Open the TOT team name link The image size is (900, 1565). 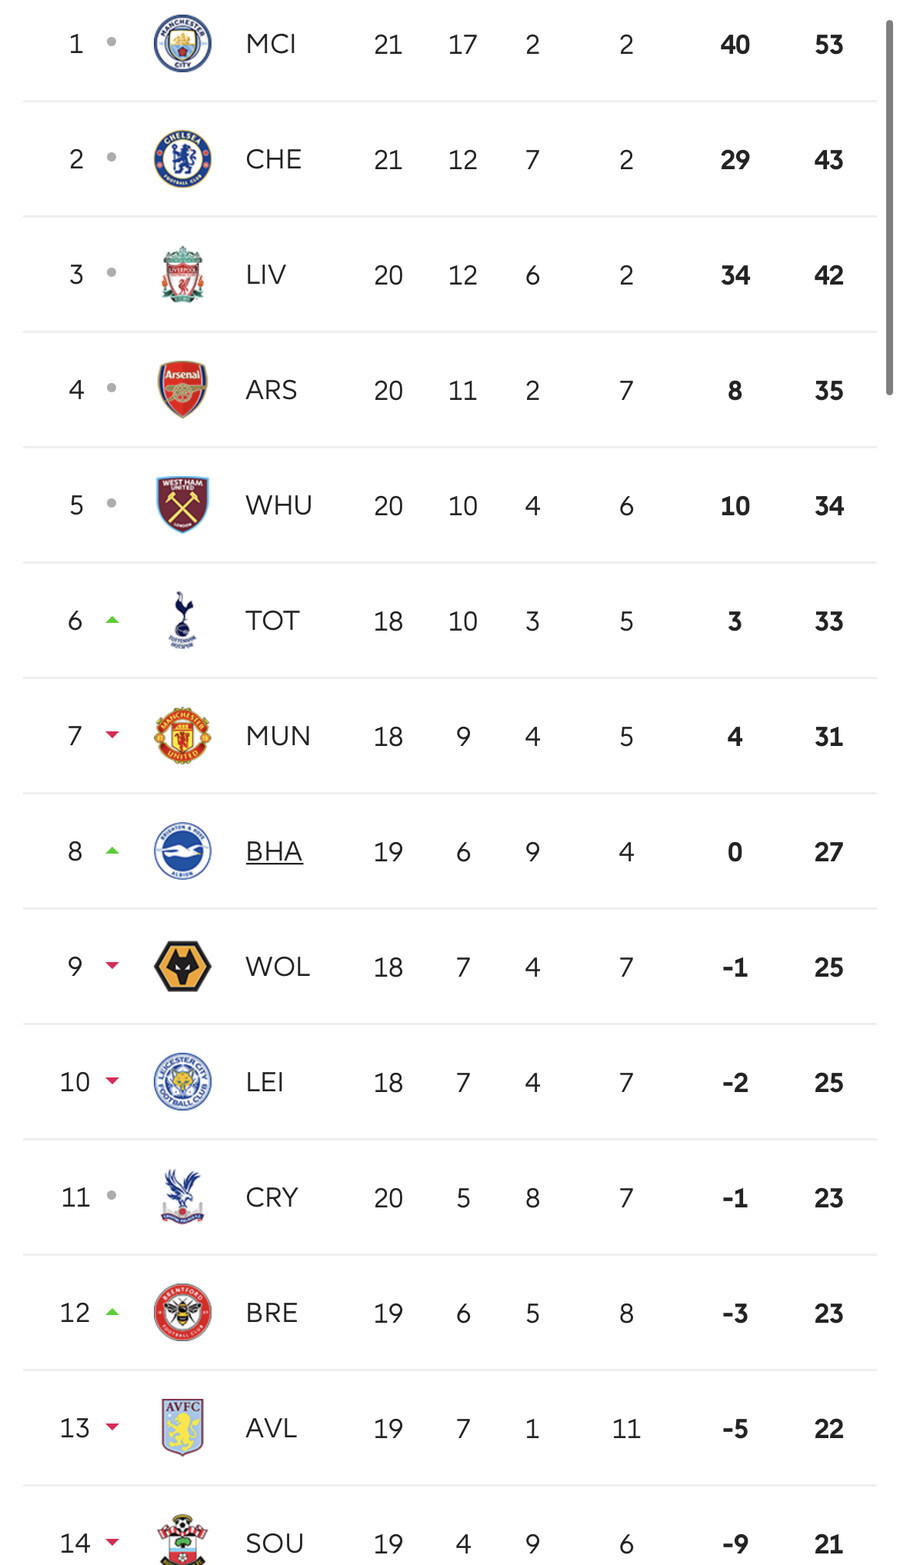(x=272, y=621)
